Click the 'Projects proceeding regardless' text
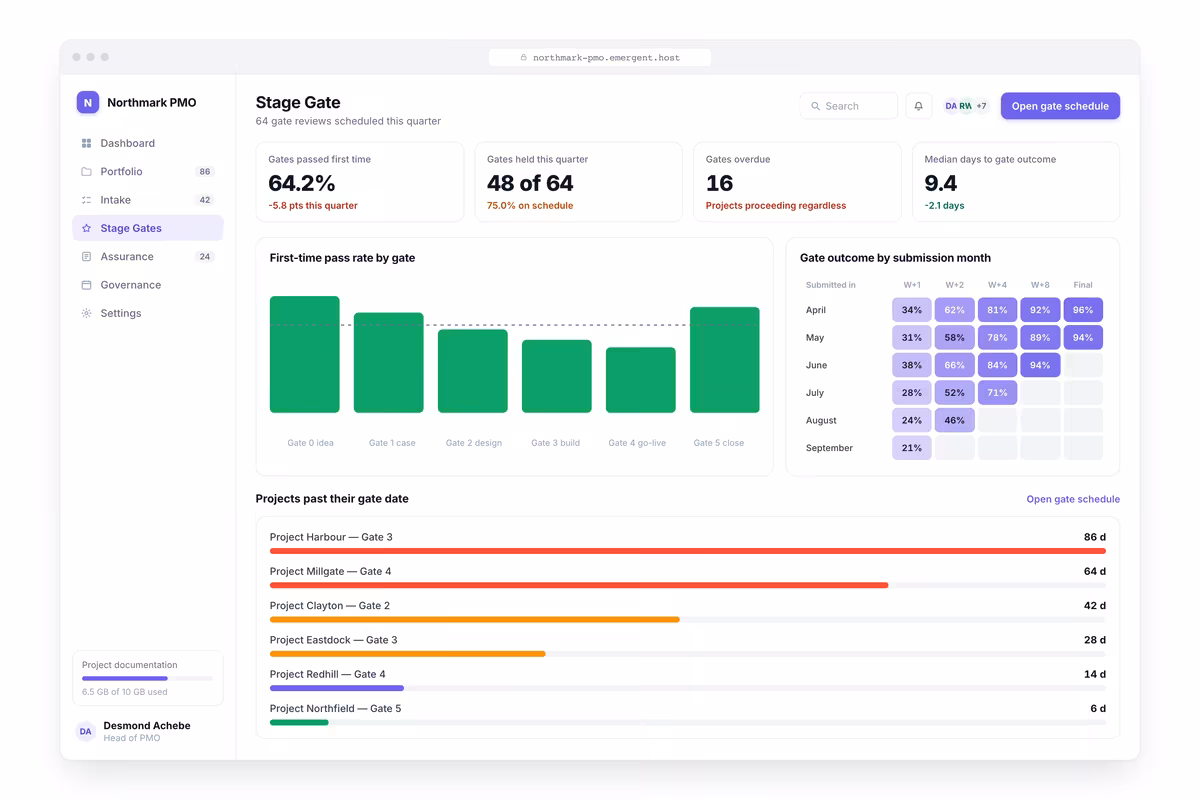1200x800 pixels. click(x=776, y=206)
